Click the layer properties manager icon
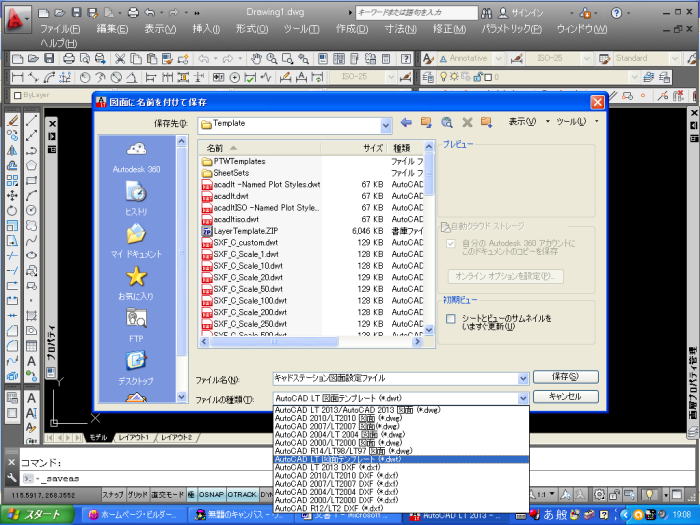This screenshot has height=525, width=700. point(428,78)
